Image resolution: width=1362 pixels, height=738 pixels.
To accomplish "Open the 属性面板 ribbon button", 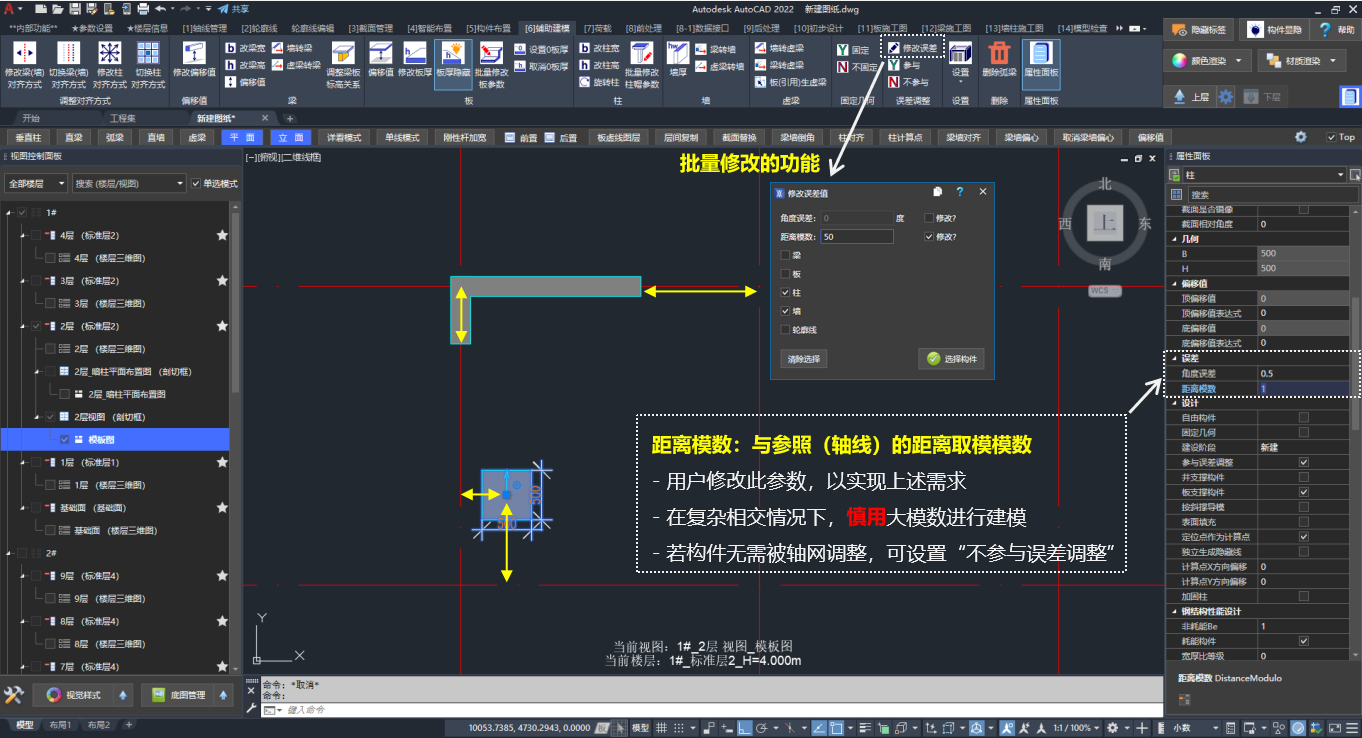I will (1041, 59).
